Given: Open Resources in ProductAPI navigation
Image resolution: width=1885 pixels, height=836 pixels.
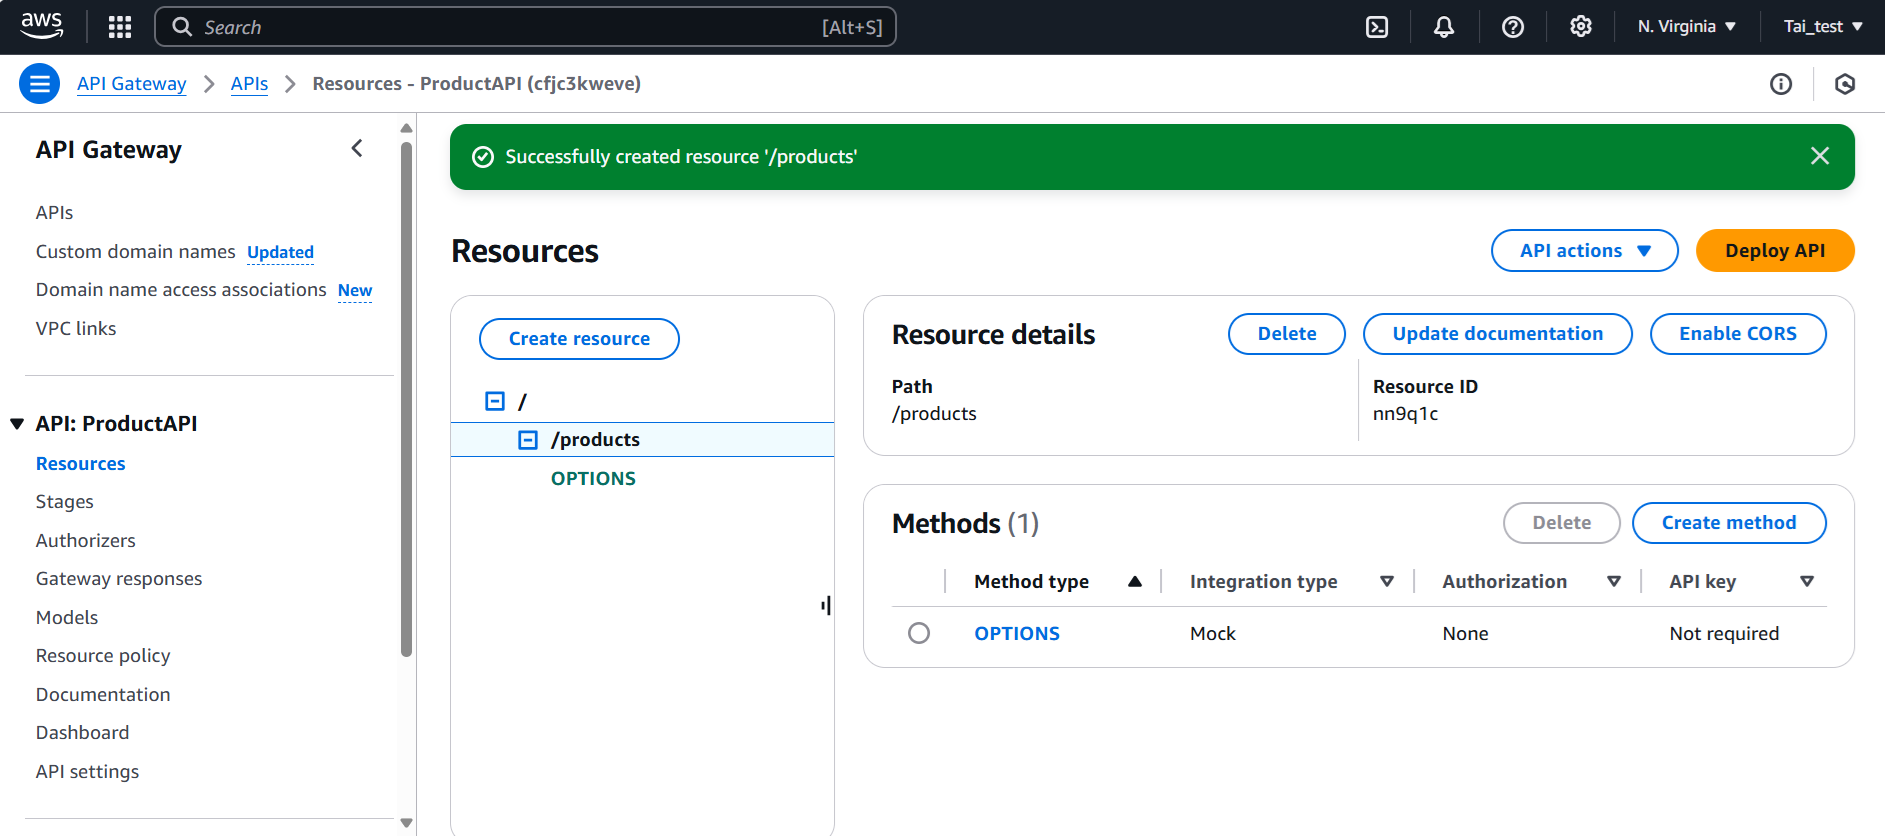Looking at the screenshot, I should (81, 464).
